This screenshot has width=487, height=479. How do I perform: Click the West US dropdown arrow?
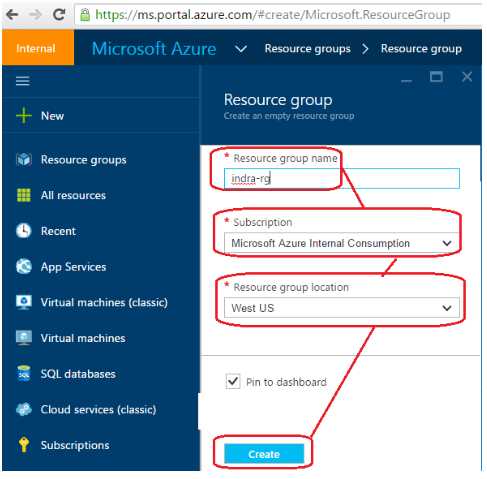coord(447,308)
